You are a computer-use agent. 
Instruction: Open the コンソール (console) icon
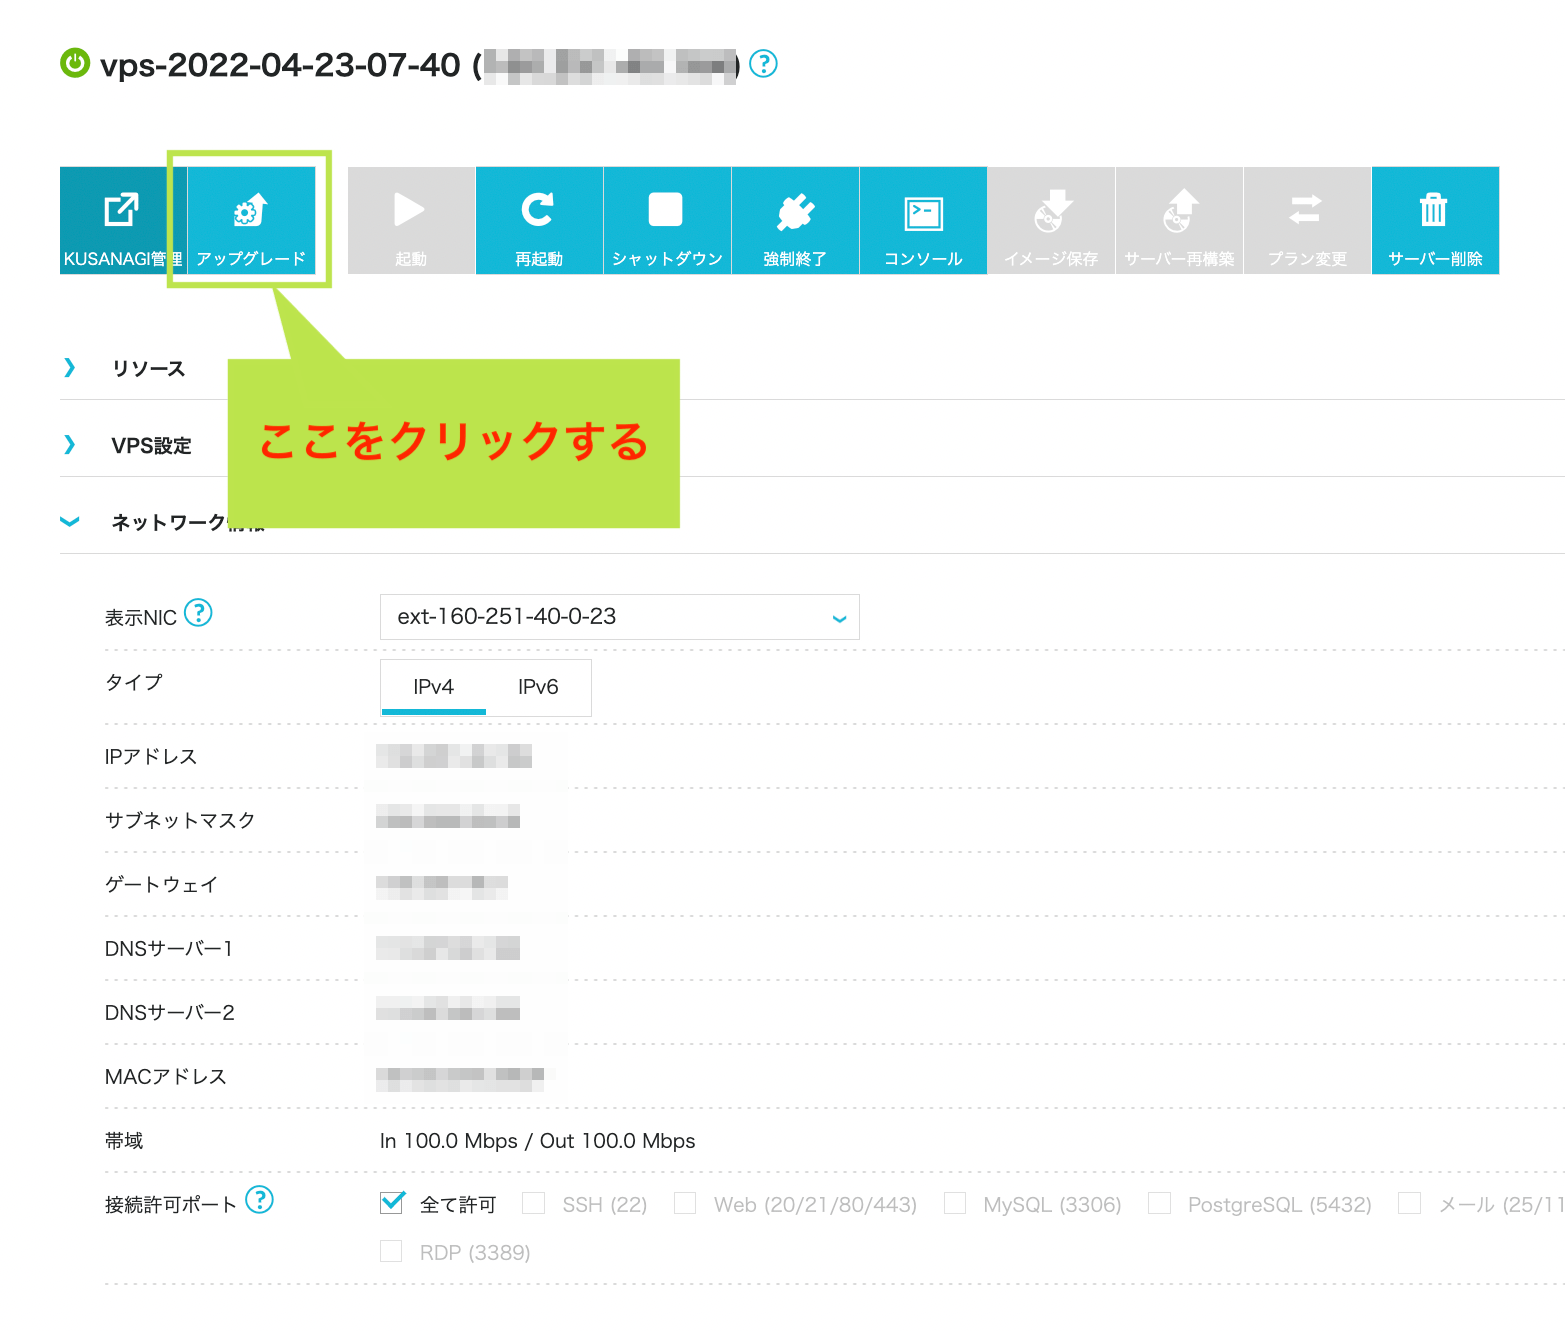click(x=922, y=220)
